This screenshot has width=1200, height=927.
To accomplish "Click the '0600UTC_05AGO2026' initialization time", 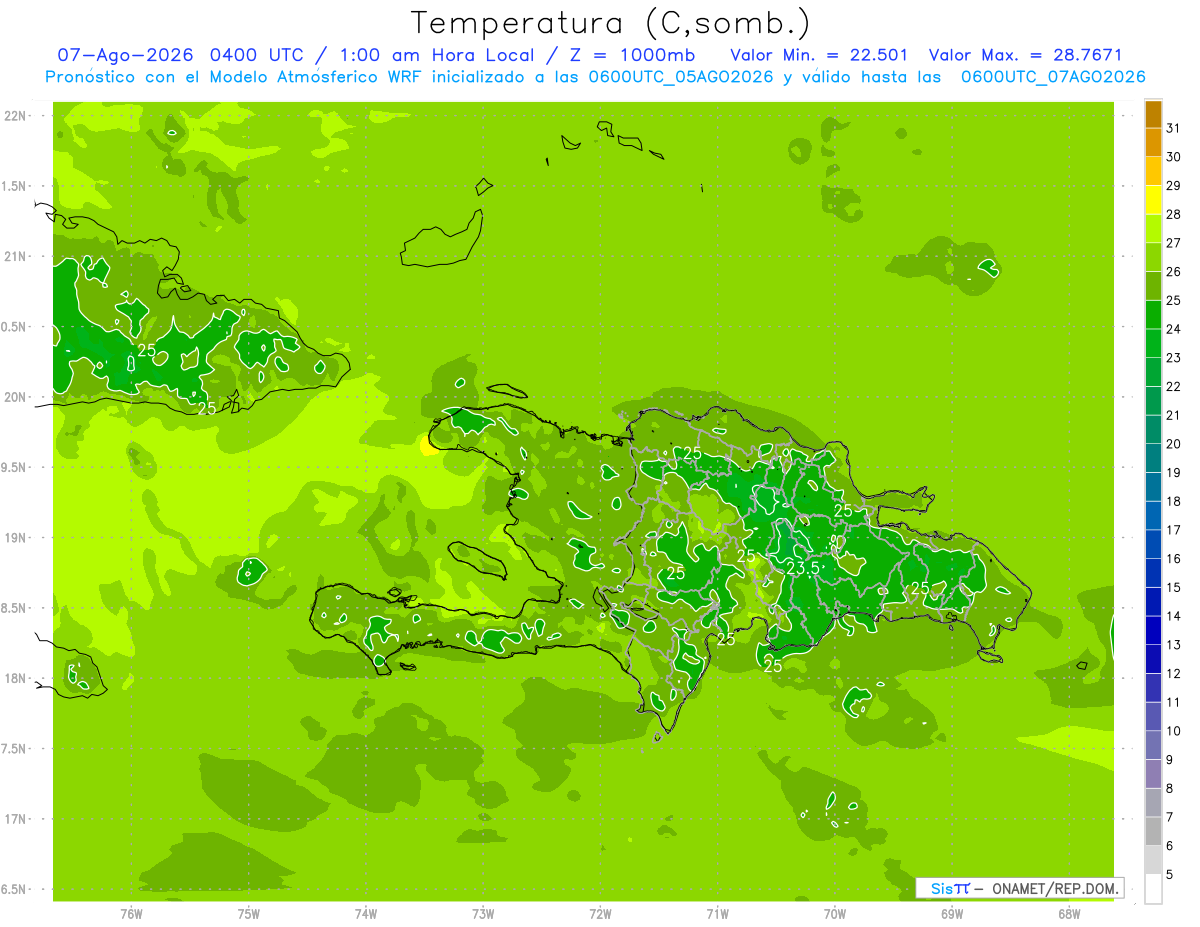I will [681, 77].
